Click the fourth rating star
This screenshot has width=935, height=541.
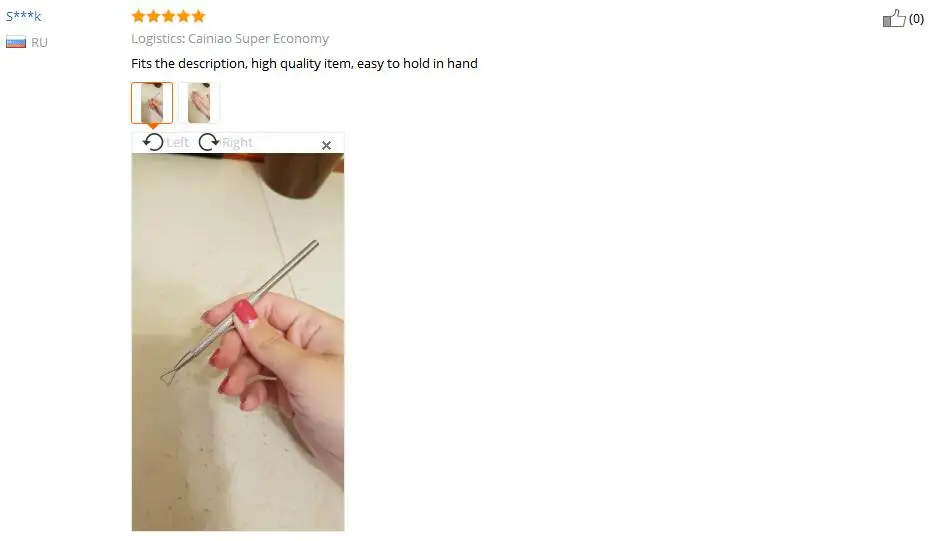tap(184, 16)
